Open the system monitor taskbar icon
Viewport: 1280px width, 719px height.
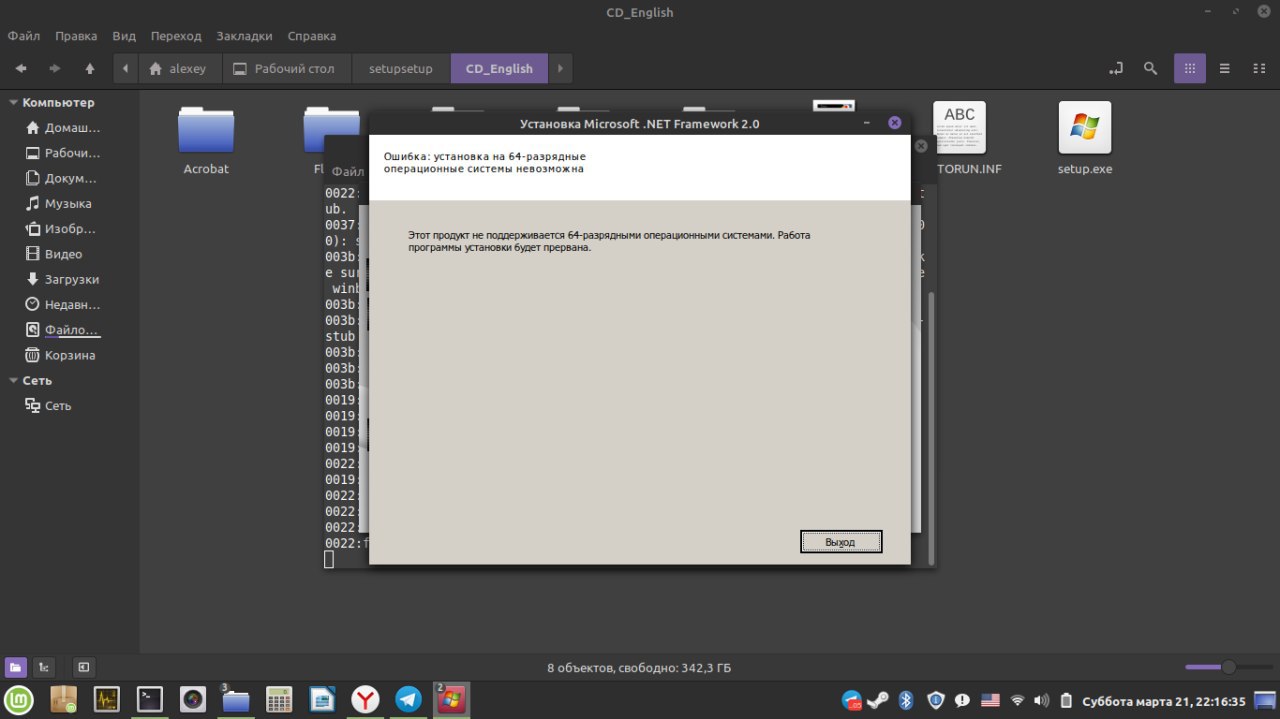click(107, 699)
